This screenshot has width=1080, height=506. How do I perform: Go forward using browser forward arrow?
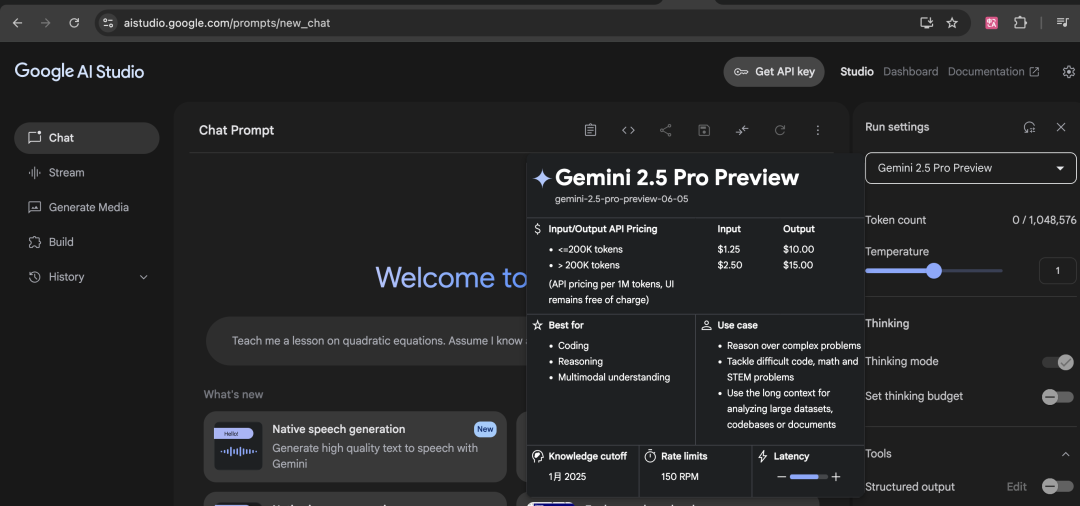45,23
